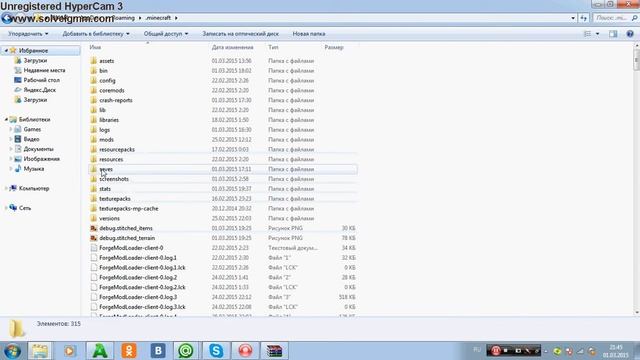
Task: Select the versions folder icon
Action: coord(93,218)
